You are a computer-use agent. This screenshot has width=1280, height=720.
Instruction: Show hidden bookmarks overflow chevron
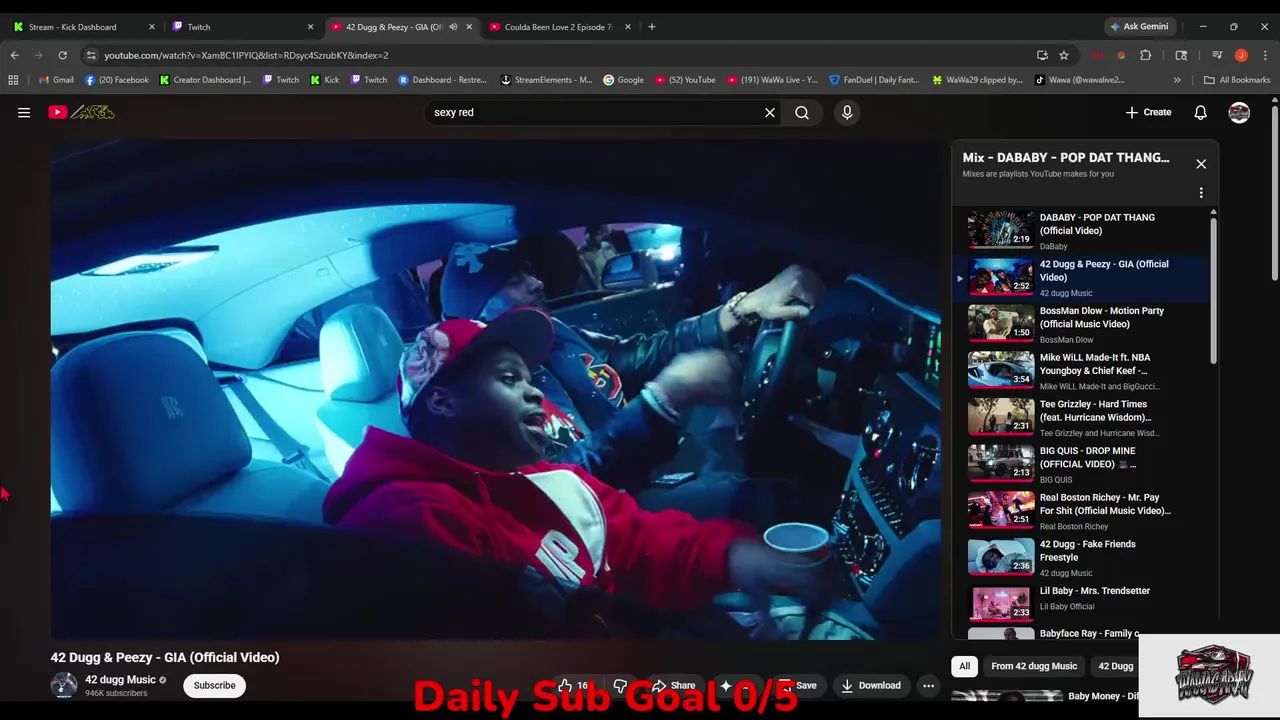(x=1177, y=80)
